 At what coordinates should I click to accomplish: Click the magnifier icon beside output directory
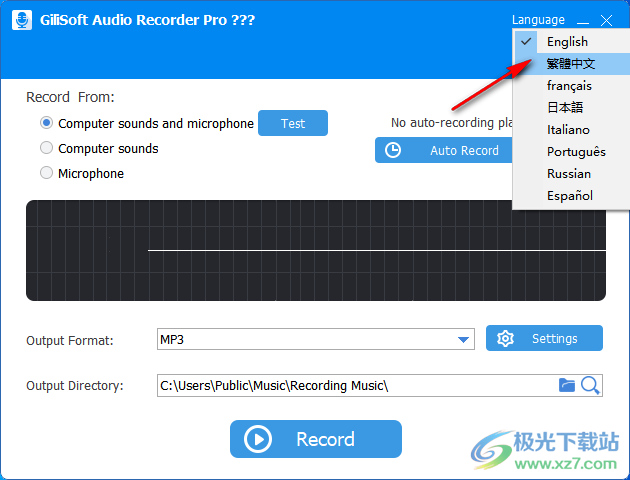(x=590, y=385)
